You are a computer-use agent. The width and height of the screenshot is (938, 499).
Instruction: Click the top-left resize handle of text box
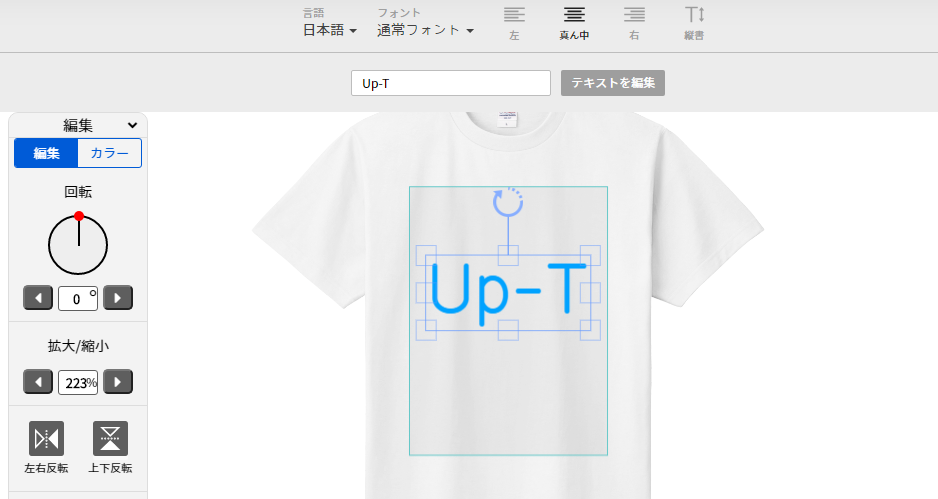pyautogui.click(x=426, y=255)
